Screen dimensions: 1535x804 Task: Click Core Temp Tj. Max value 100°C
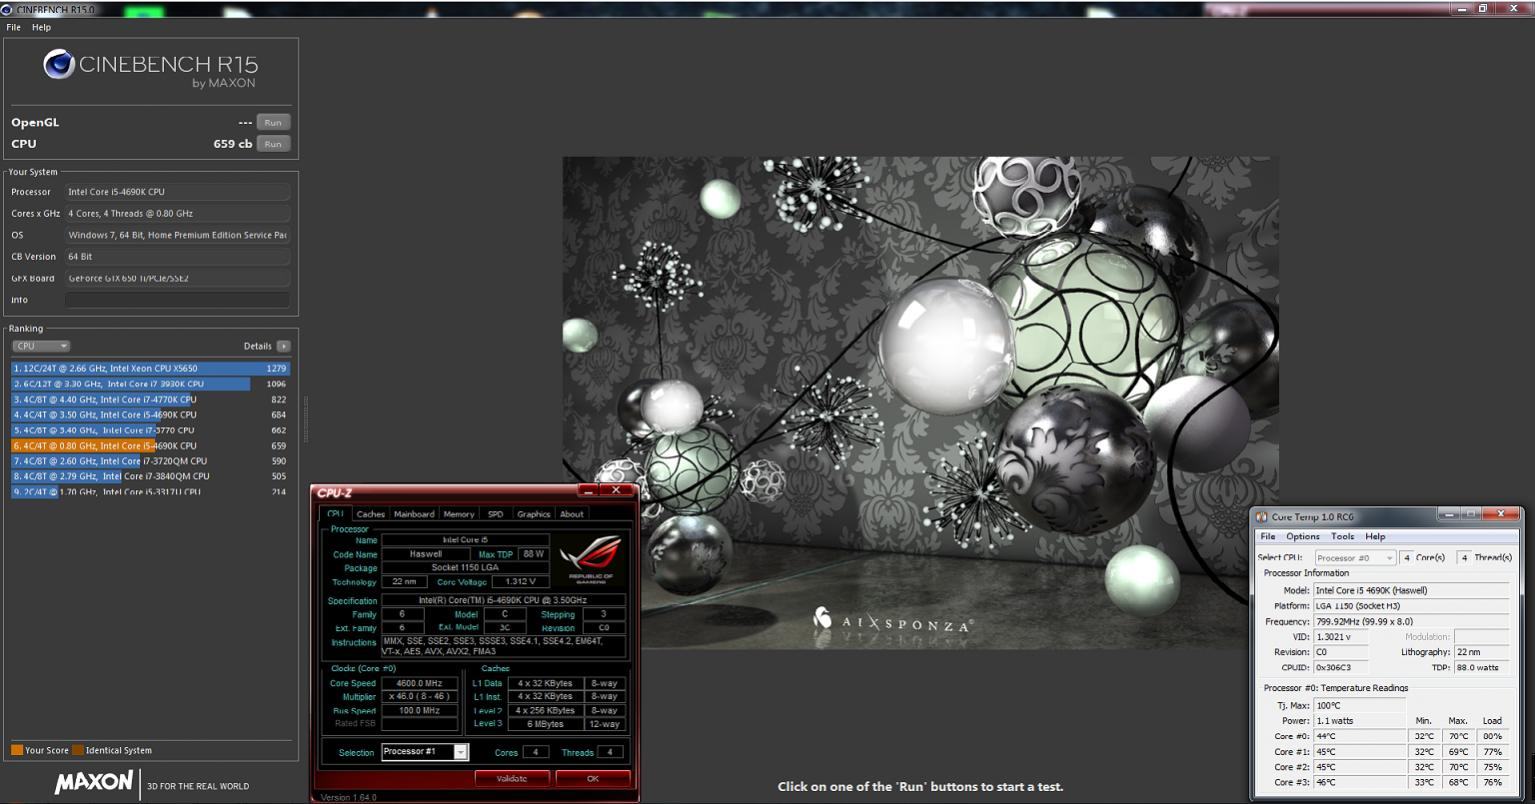click(1360, 706)
